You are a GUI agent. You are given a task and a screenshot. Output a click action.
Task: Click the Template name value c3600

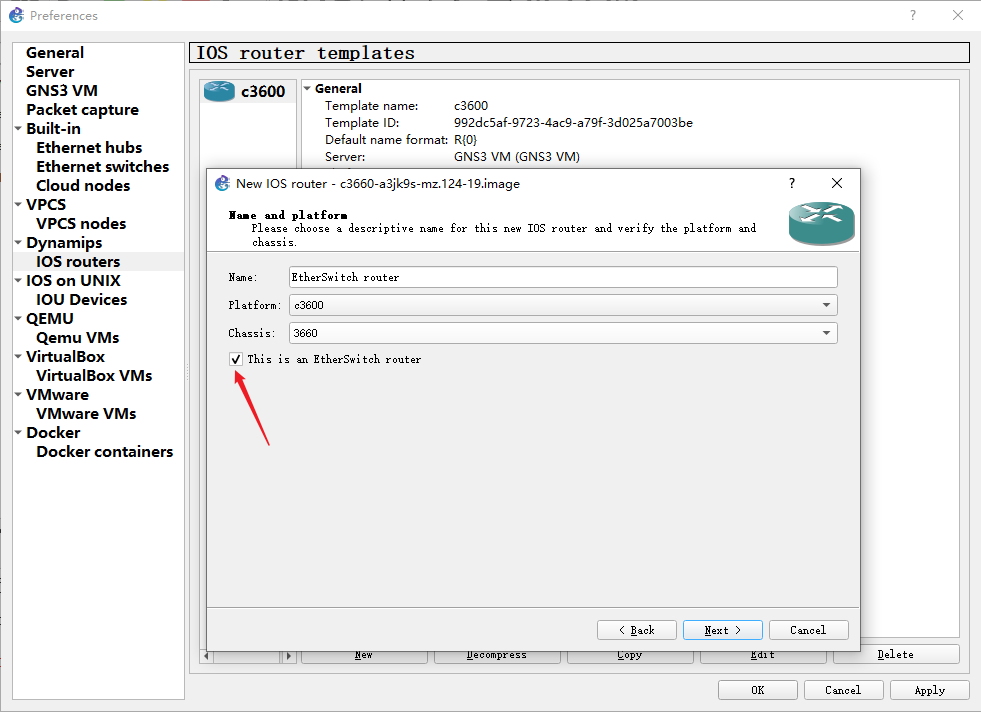[471, 106]
